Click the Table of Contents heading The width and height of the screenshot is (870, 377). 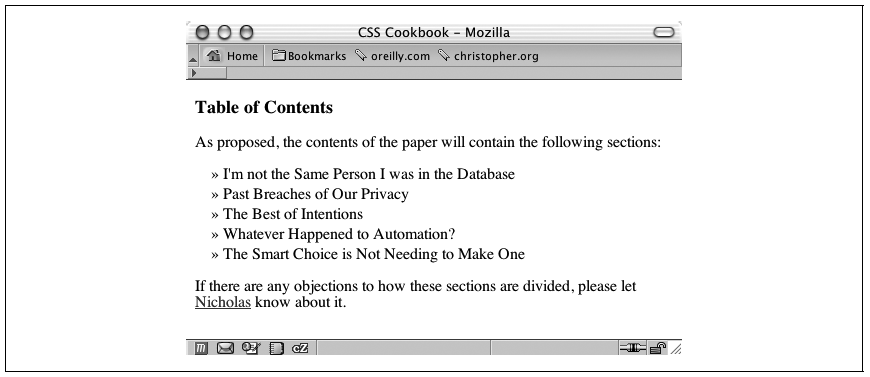[264, 107]
